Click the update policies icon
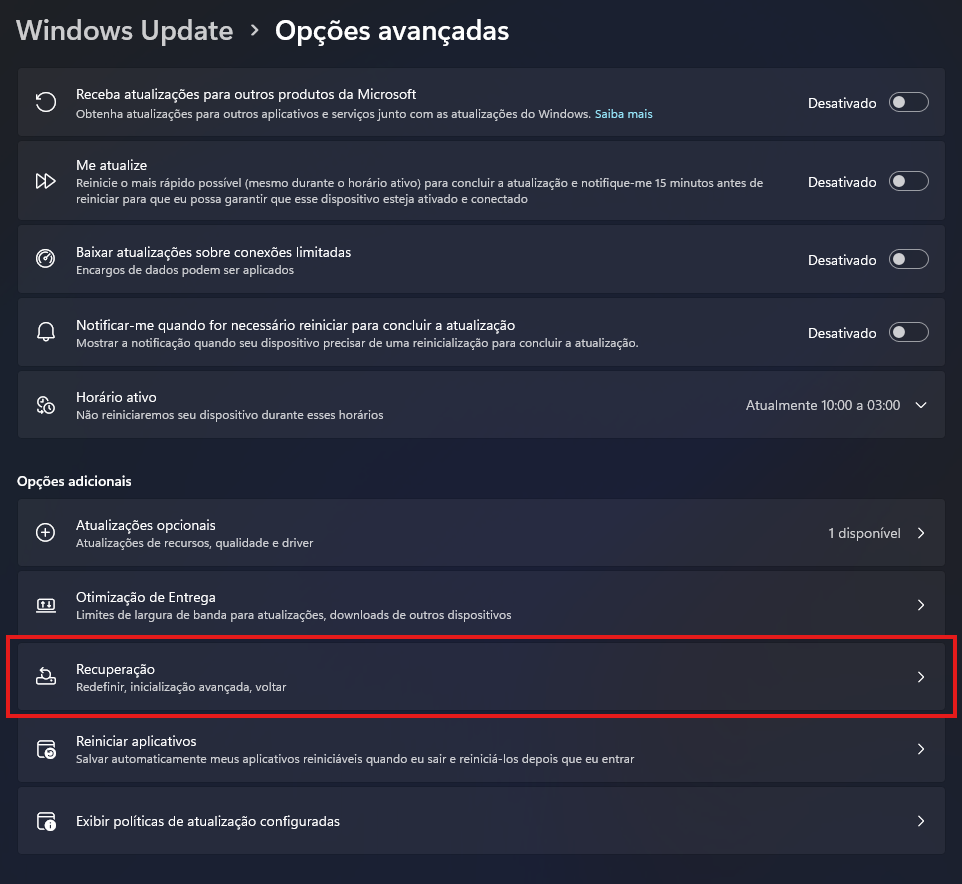This screenshot has width=962, height=884. 45,821
